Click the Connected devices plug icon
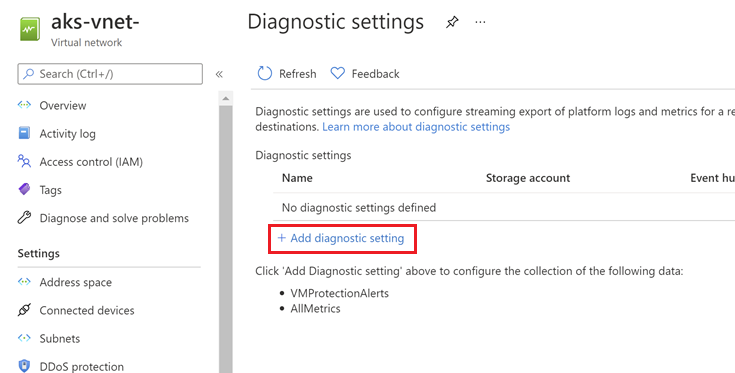The height and width of the screenshot is (373, 735). tap(24, 310)
